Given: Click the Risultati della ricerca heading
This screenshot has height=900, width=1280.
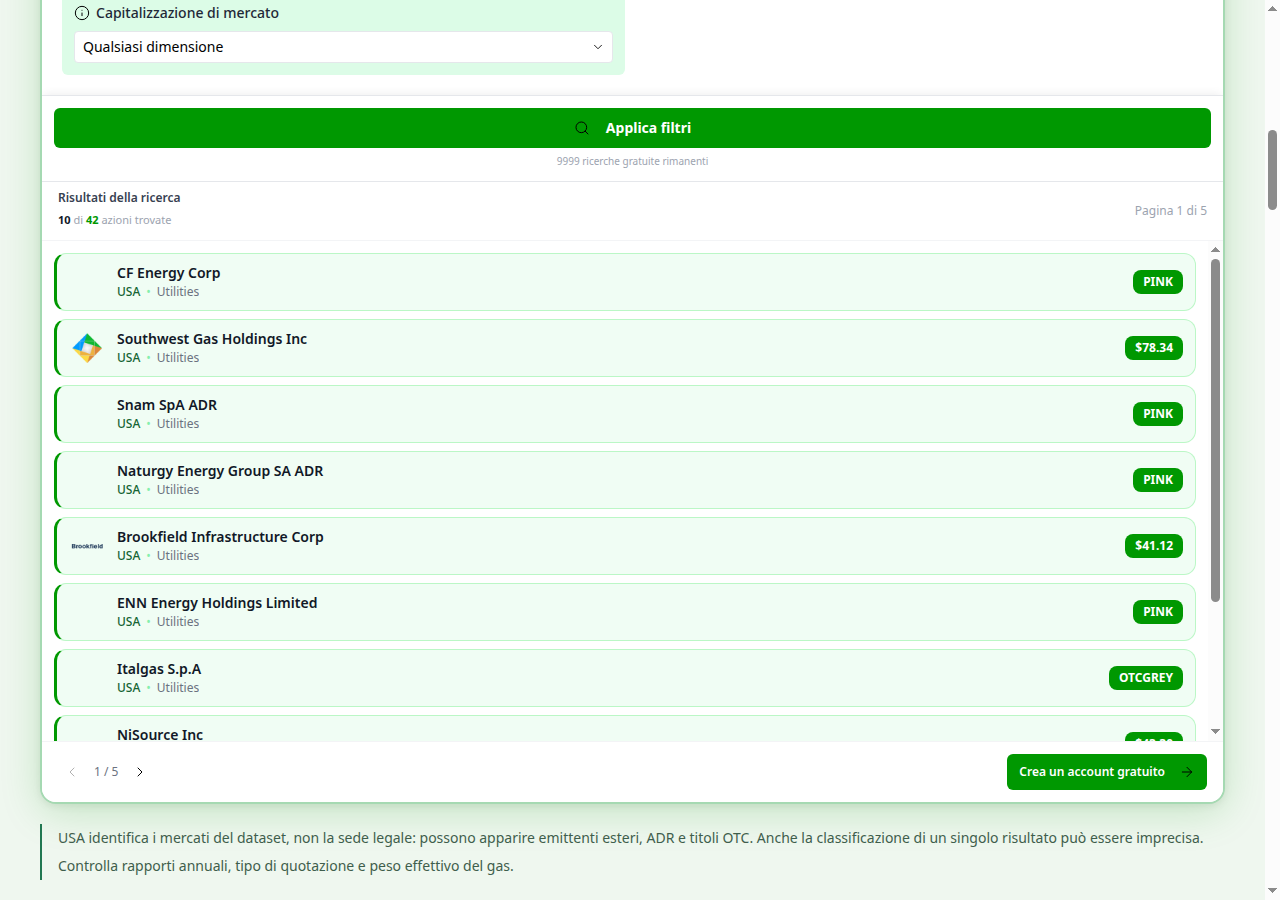Looking at the screenshot, I should [119, 198].
